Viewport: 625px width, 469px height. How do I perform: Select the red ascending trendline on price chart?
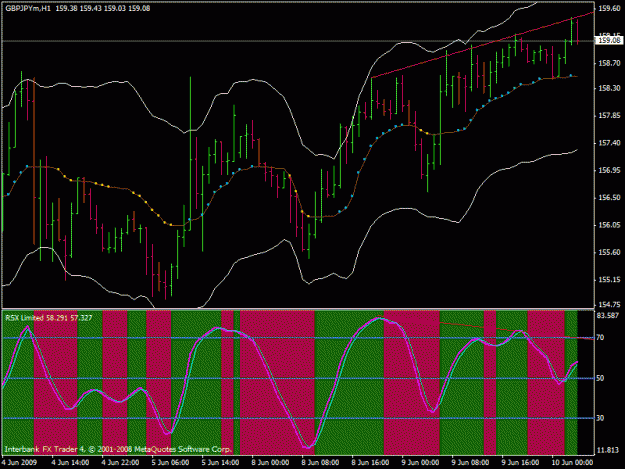coord(482,45)
